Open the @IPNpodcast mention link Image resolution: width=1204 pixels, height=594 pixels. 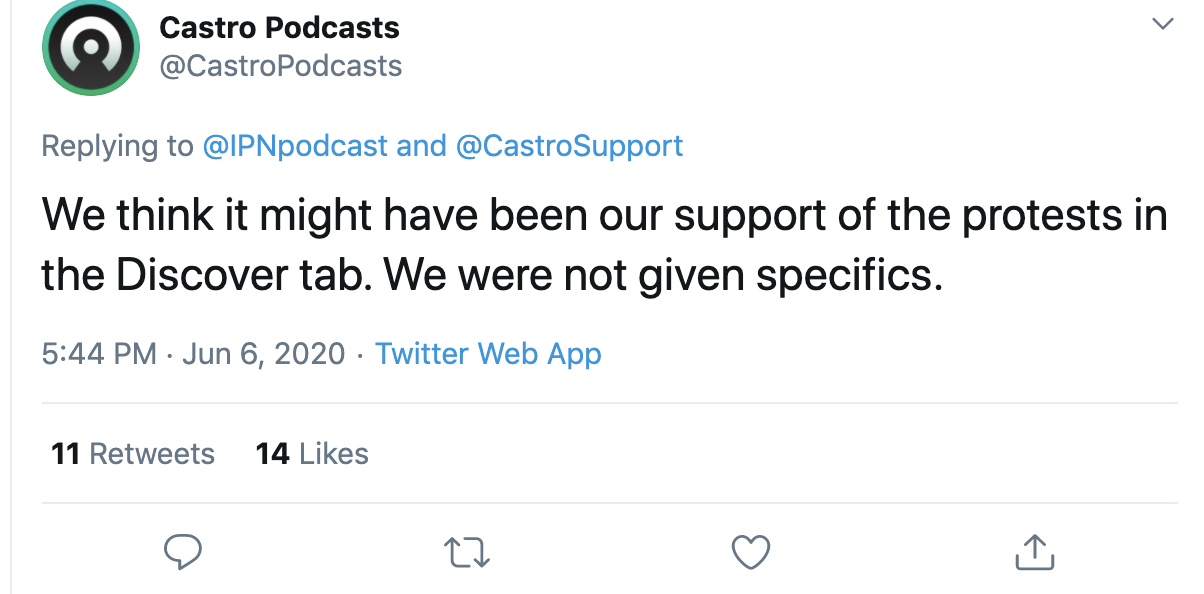pyautogui.click(x=295, y=146)
